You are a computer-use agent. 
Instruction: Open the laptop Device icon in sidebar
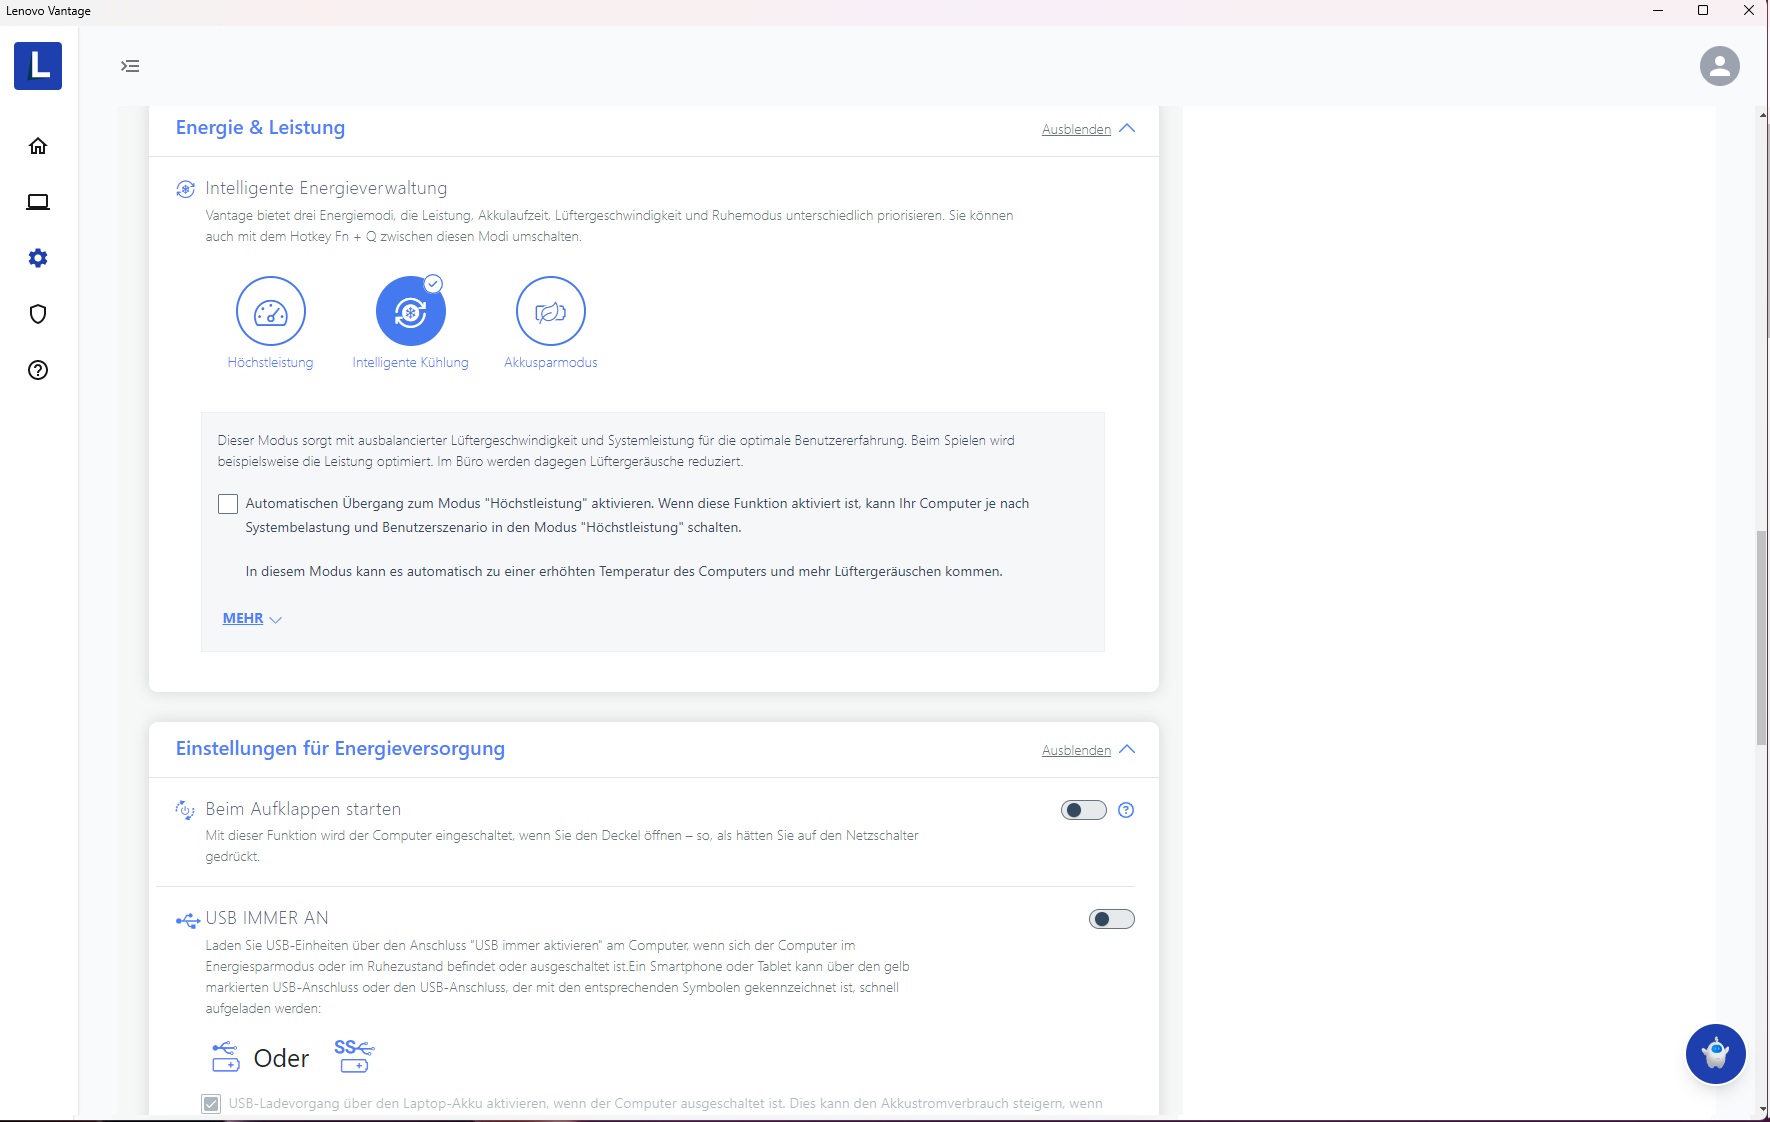(x=38, y=202)
